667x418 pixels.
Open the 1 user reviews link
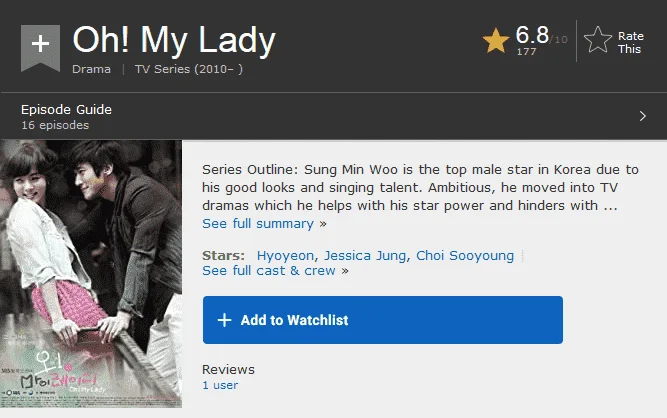[220, 385]
